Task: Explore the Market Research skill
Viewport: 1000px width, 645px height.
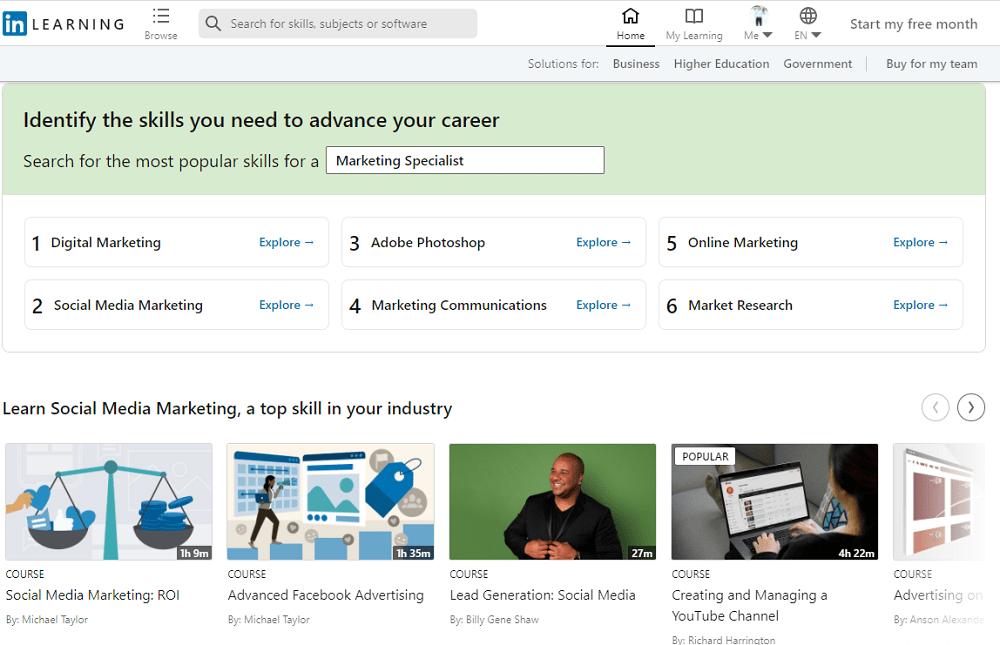Action: tap(921, 304)
